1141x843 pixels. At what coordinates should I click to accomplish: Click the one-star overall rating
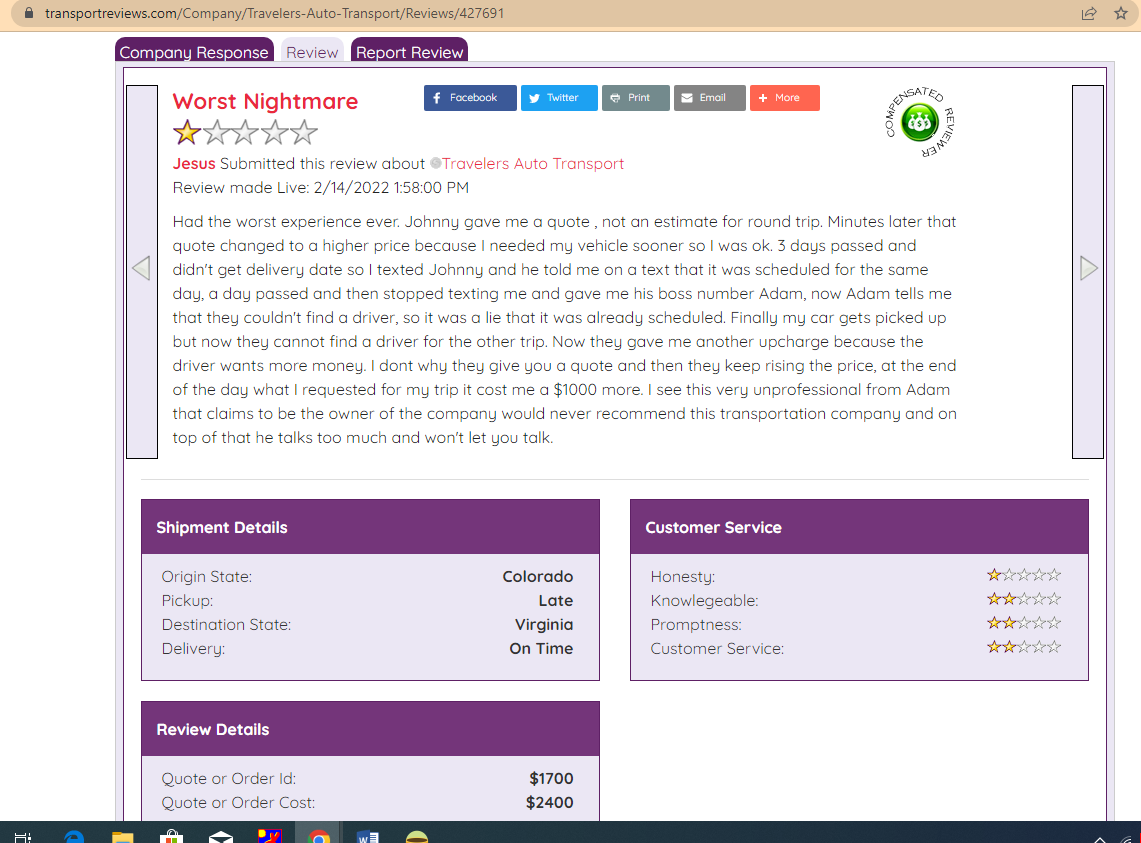[x=245, y=132]
